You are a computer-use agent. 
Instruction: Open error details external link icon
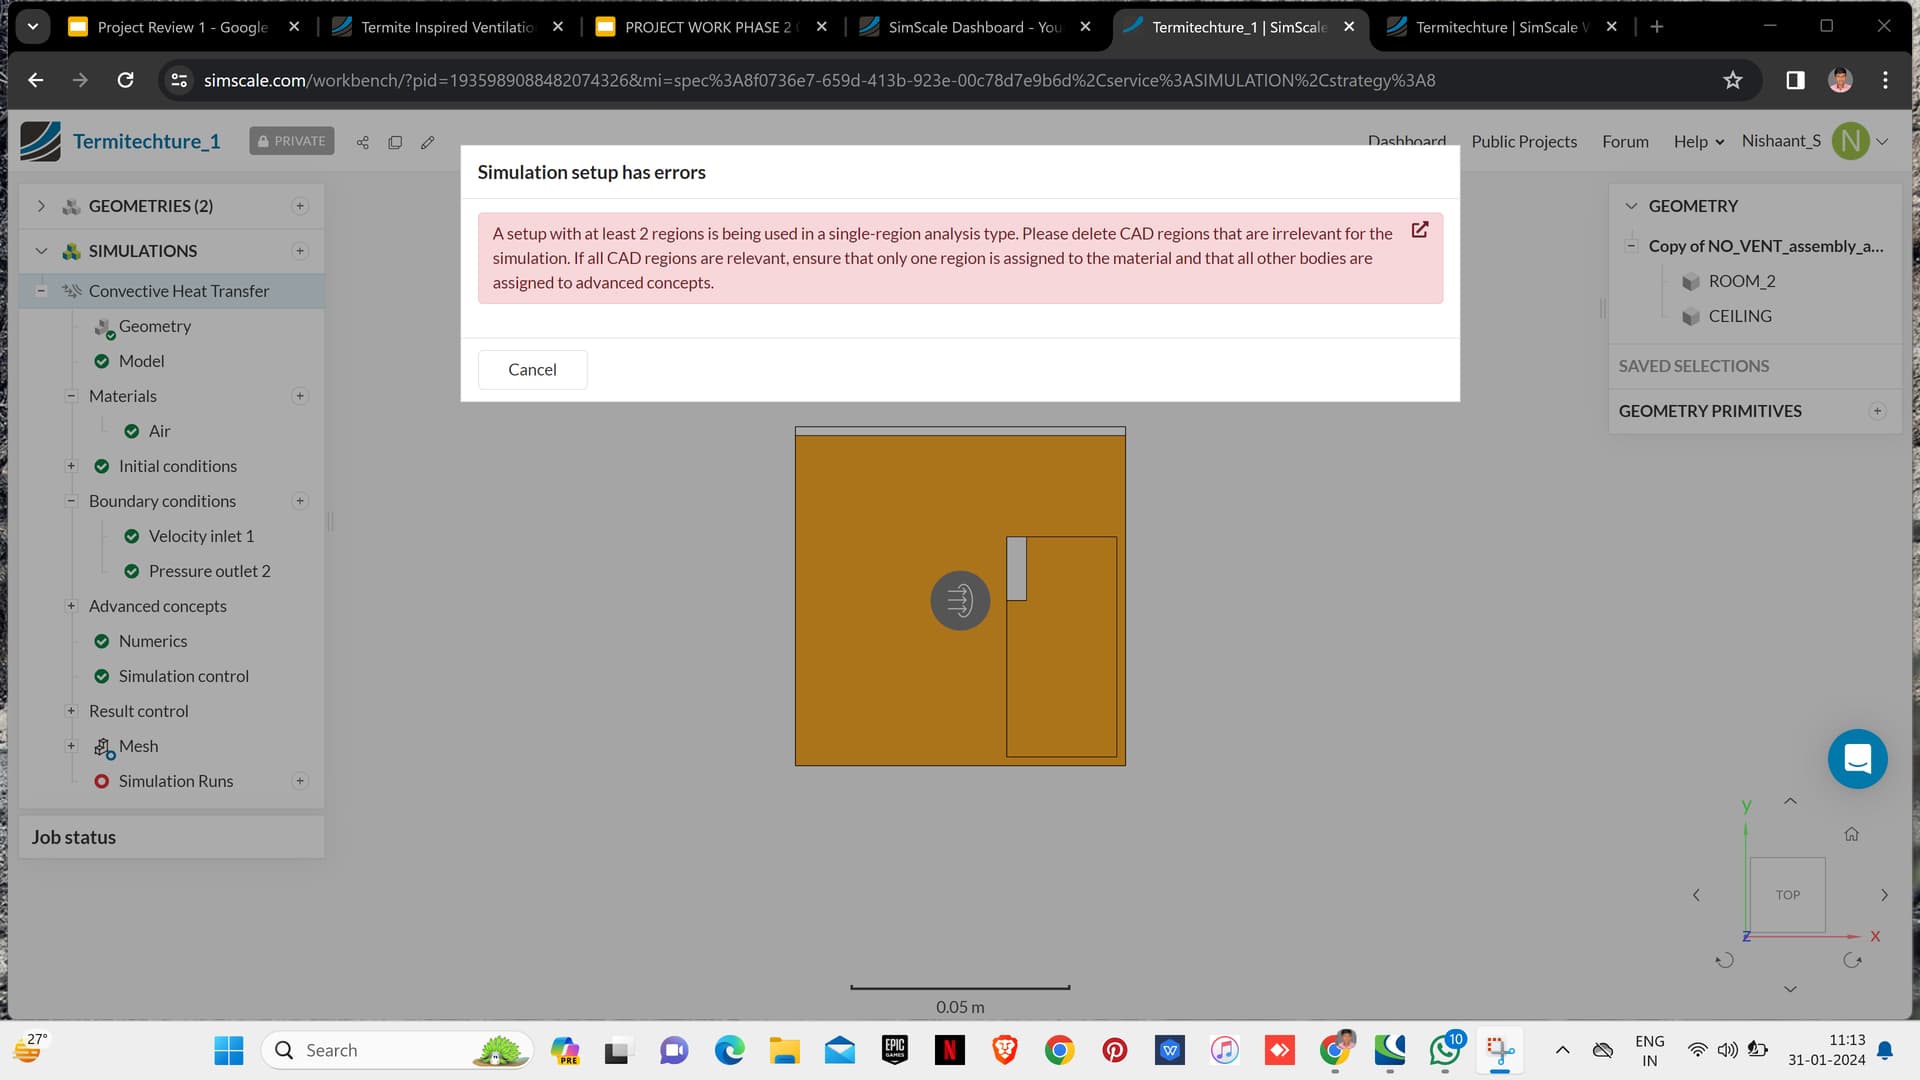[x=1419, y=230]
